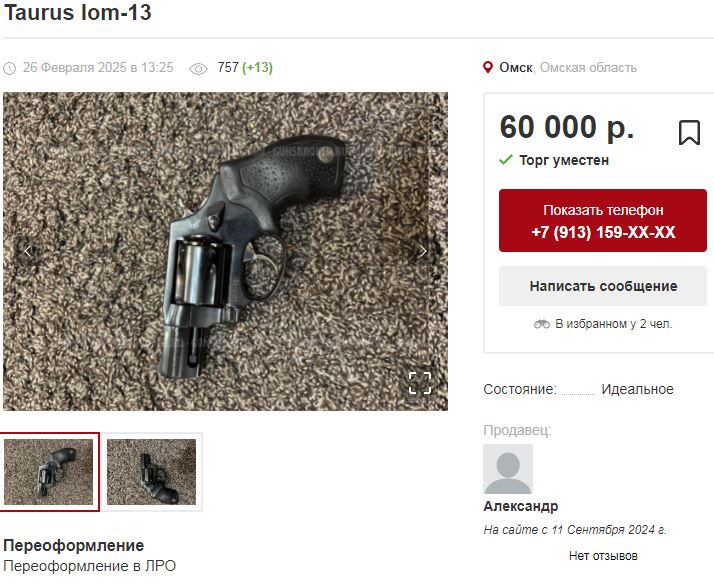
Task: Show next photo with right arrow
Action: [423, 251]
